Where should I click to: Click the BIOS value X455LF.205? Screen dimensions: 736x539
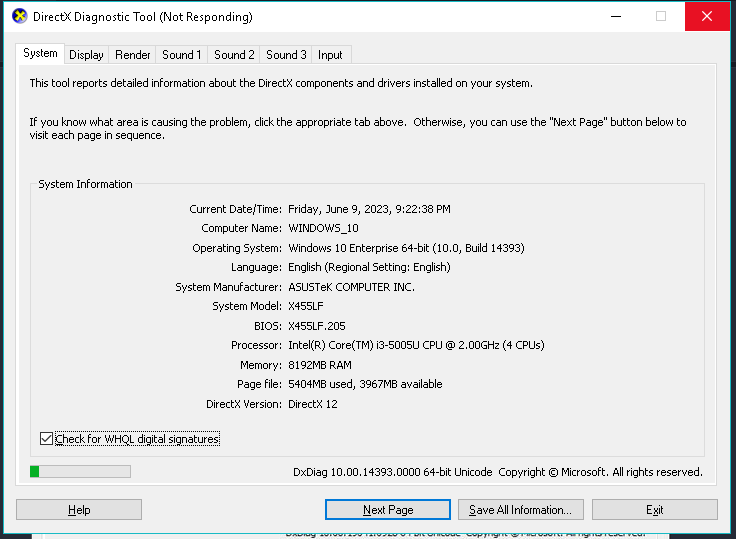(317, 326)
